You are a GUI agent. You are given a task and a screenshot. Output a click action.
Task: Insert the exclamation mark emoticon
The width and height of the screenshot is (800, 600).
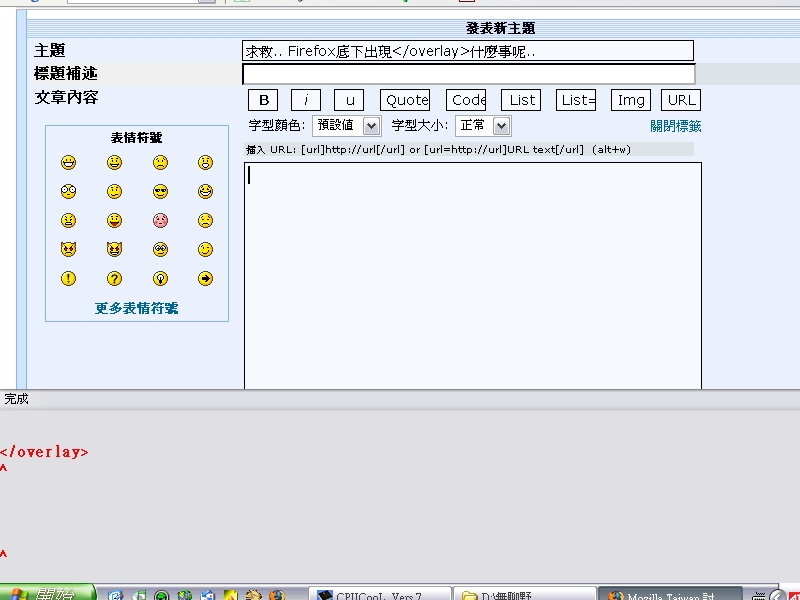68,279
